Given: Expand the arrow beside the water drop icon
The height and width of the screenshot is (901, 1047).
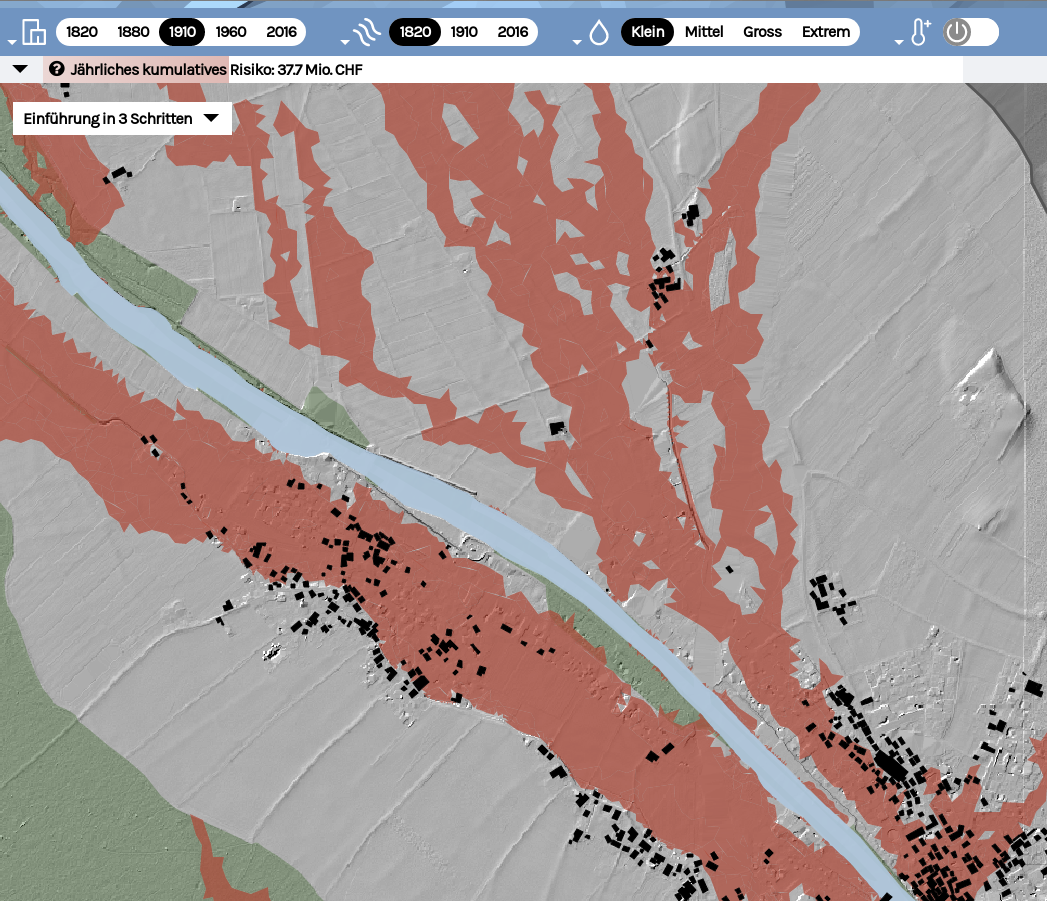Looking at the screenshot, I should tap(577, 42).
